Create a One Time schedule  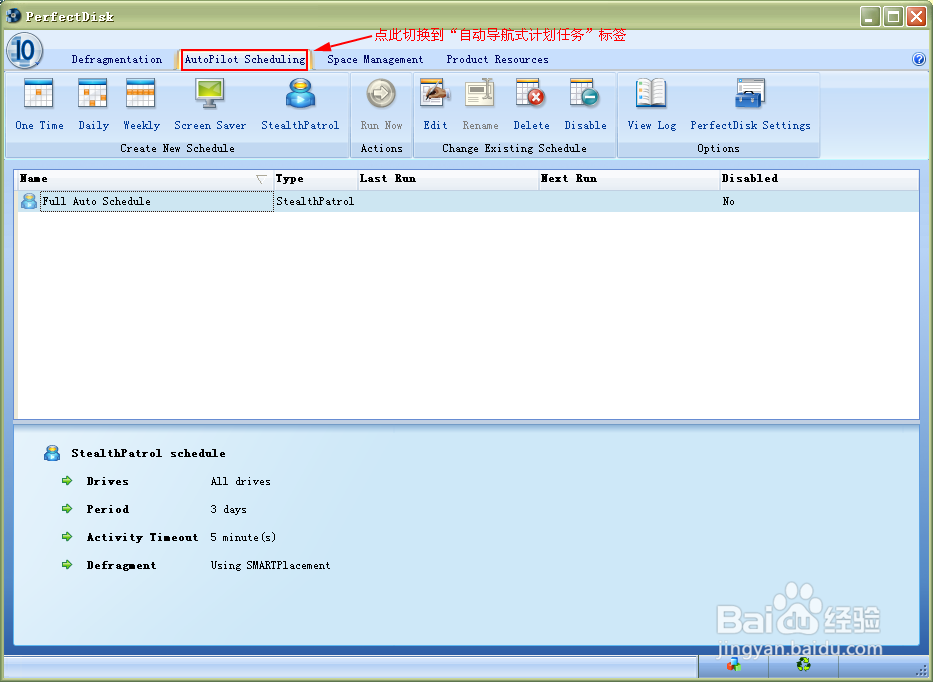(39, 105)
